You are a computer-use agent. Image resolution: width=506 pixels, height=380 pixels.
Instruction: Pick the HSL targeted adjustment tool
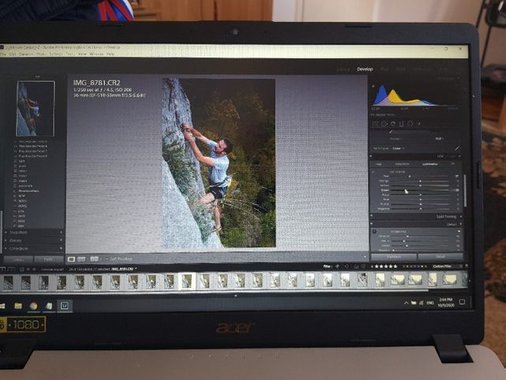click(x=374, y=172)
